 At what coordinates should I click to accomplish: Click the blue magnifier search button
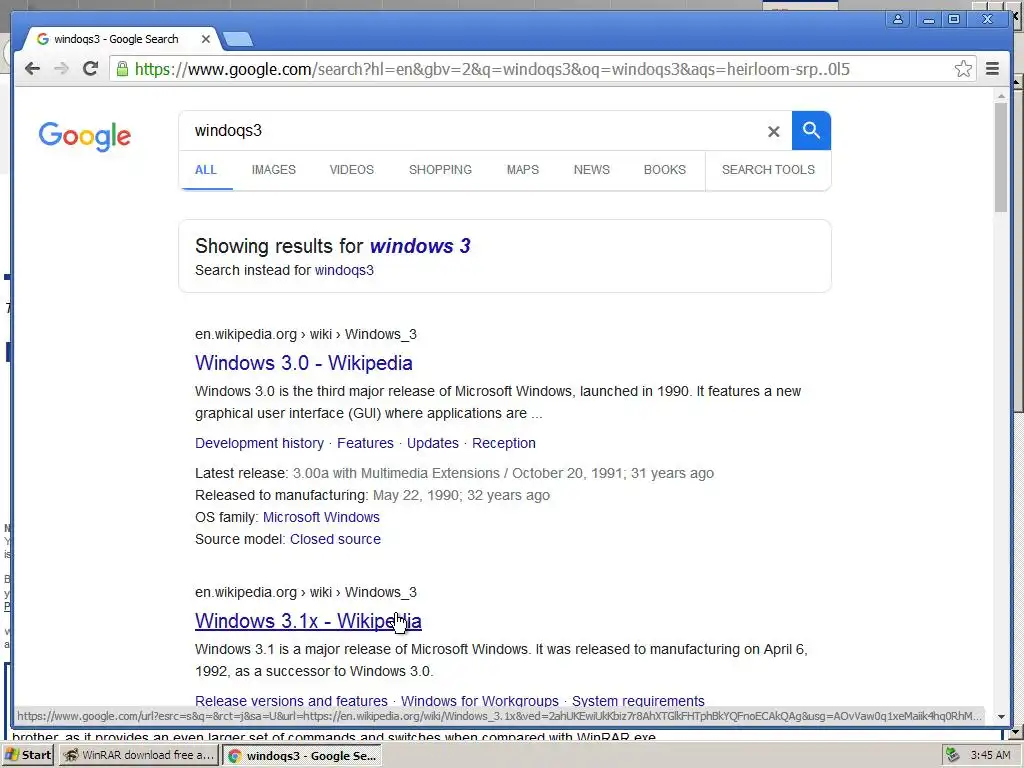[x=811, y=131]
